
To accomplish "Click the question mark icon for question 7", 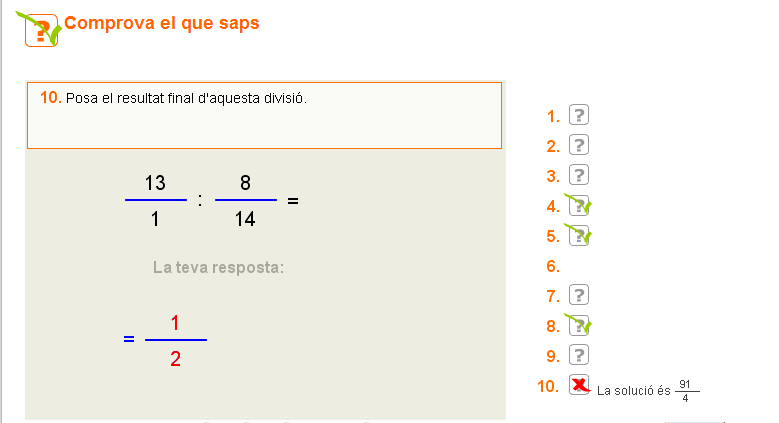I will click(578, 295).
